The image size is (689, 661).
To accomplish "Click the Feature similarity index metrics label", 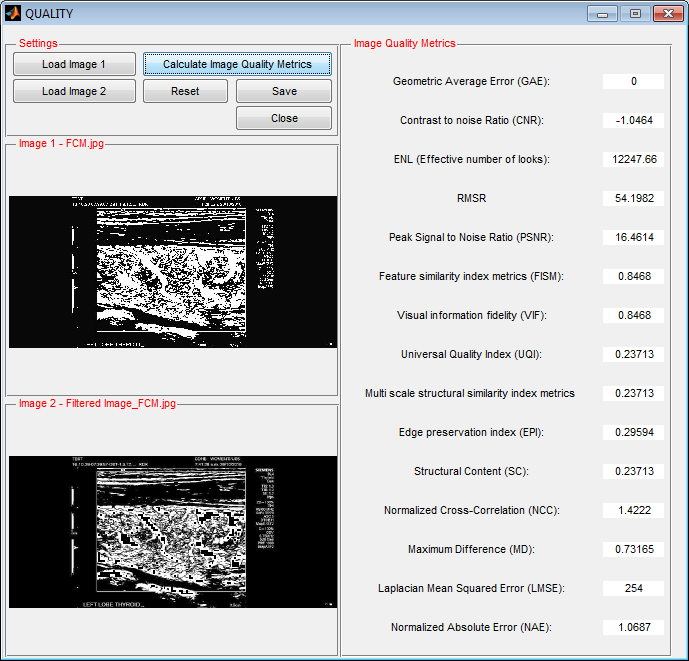I will click(471, 276).
